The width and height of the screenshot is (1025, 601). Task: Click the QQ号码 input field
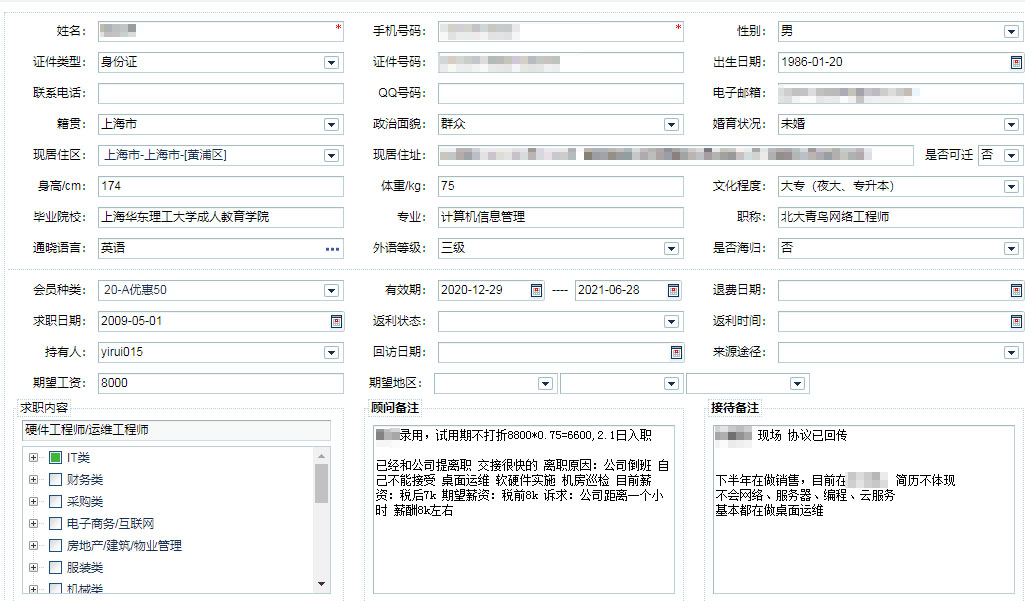tap(561, 93)
